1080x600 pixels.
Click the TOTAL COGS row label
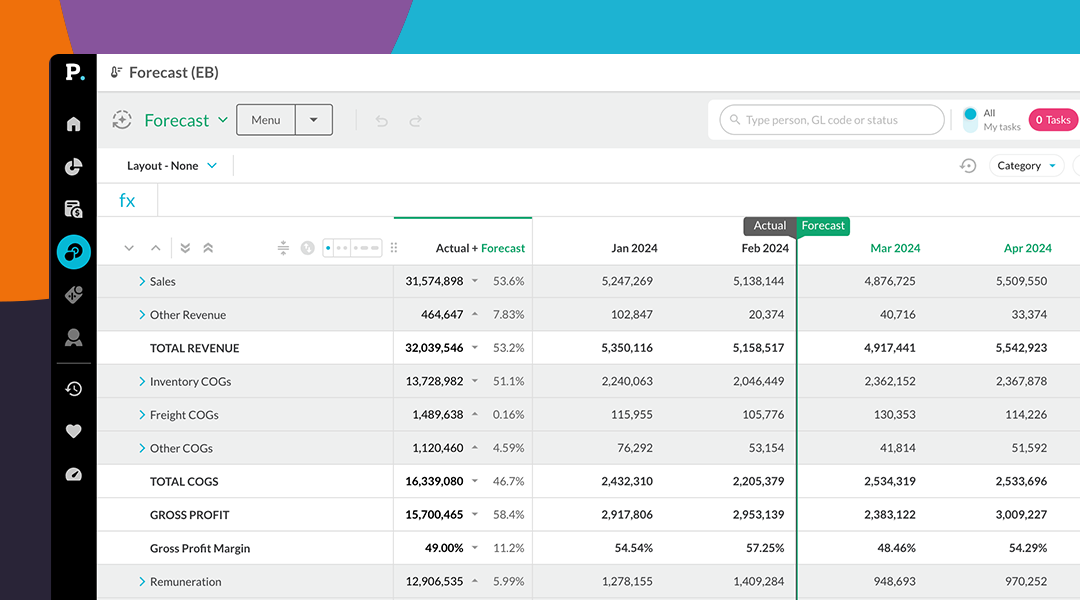pyautogui.click(x=184, y=482)
